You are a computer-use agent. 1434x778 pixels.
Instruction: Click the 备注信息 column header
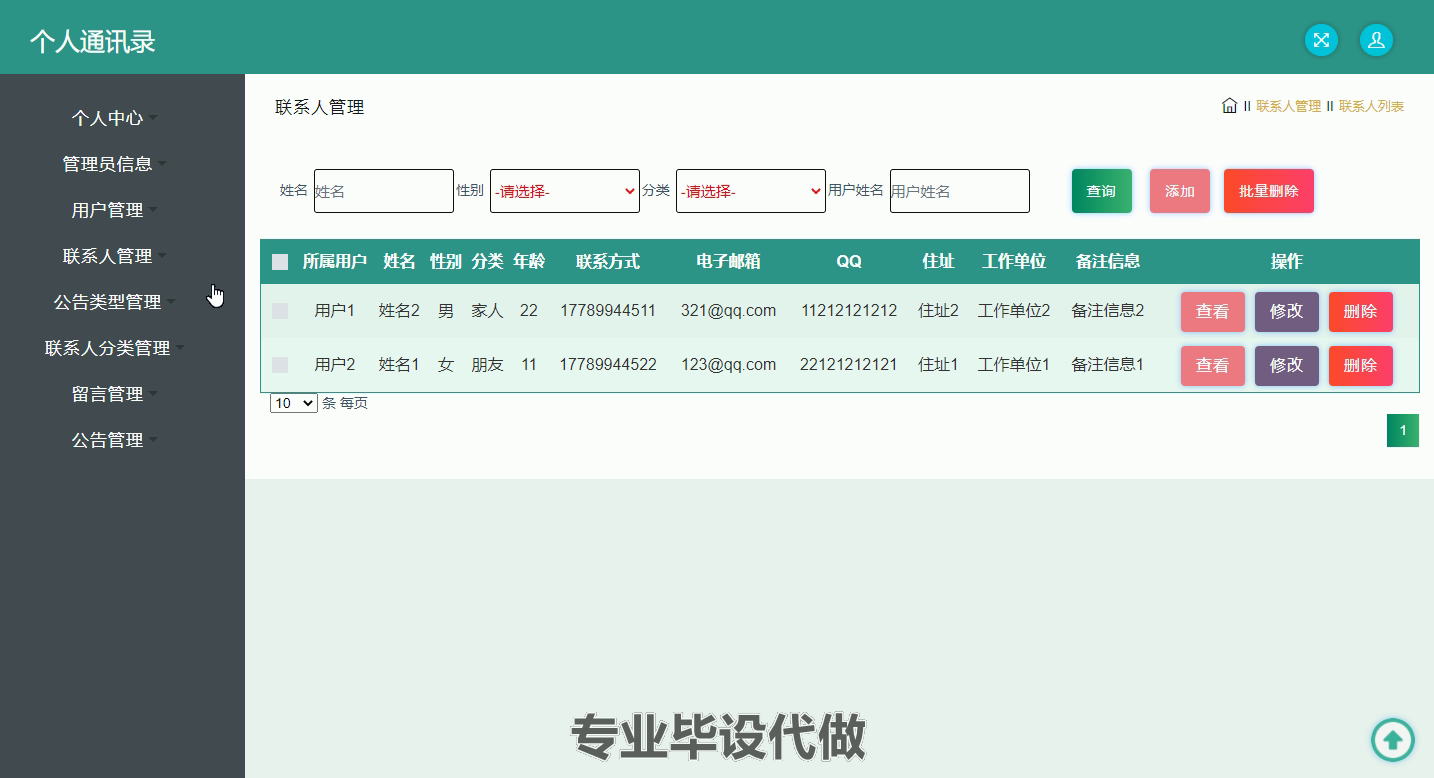pos(1108,261)
